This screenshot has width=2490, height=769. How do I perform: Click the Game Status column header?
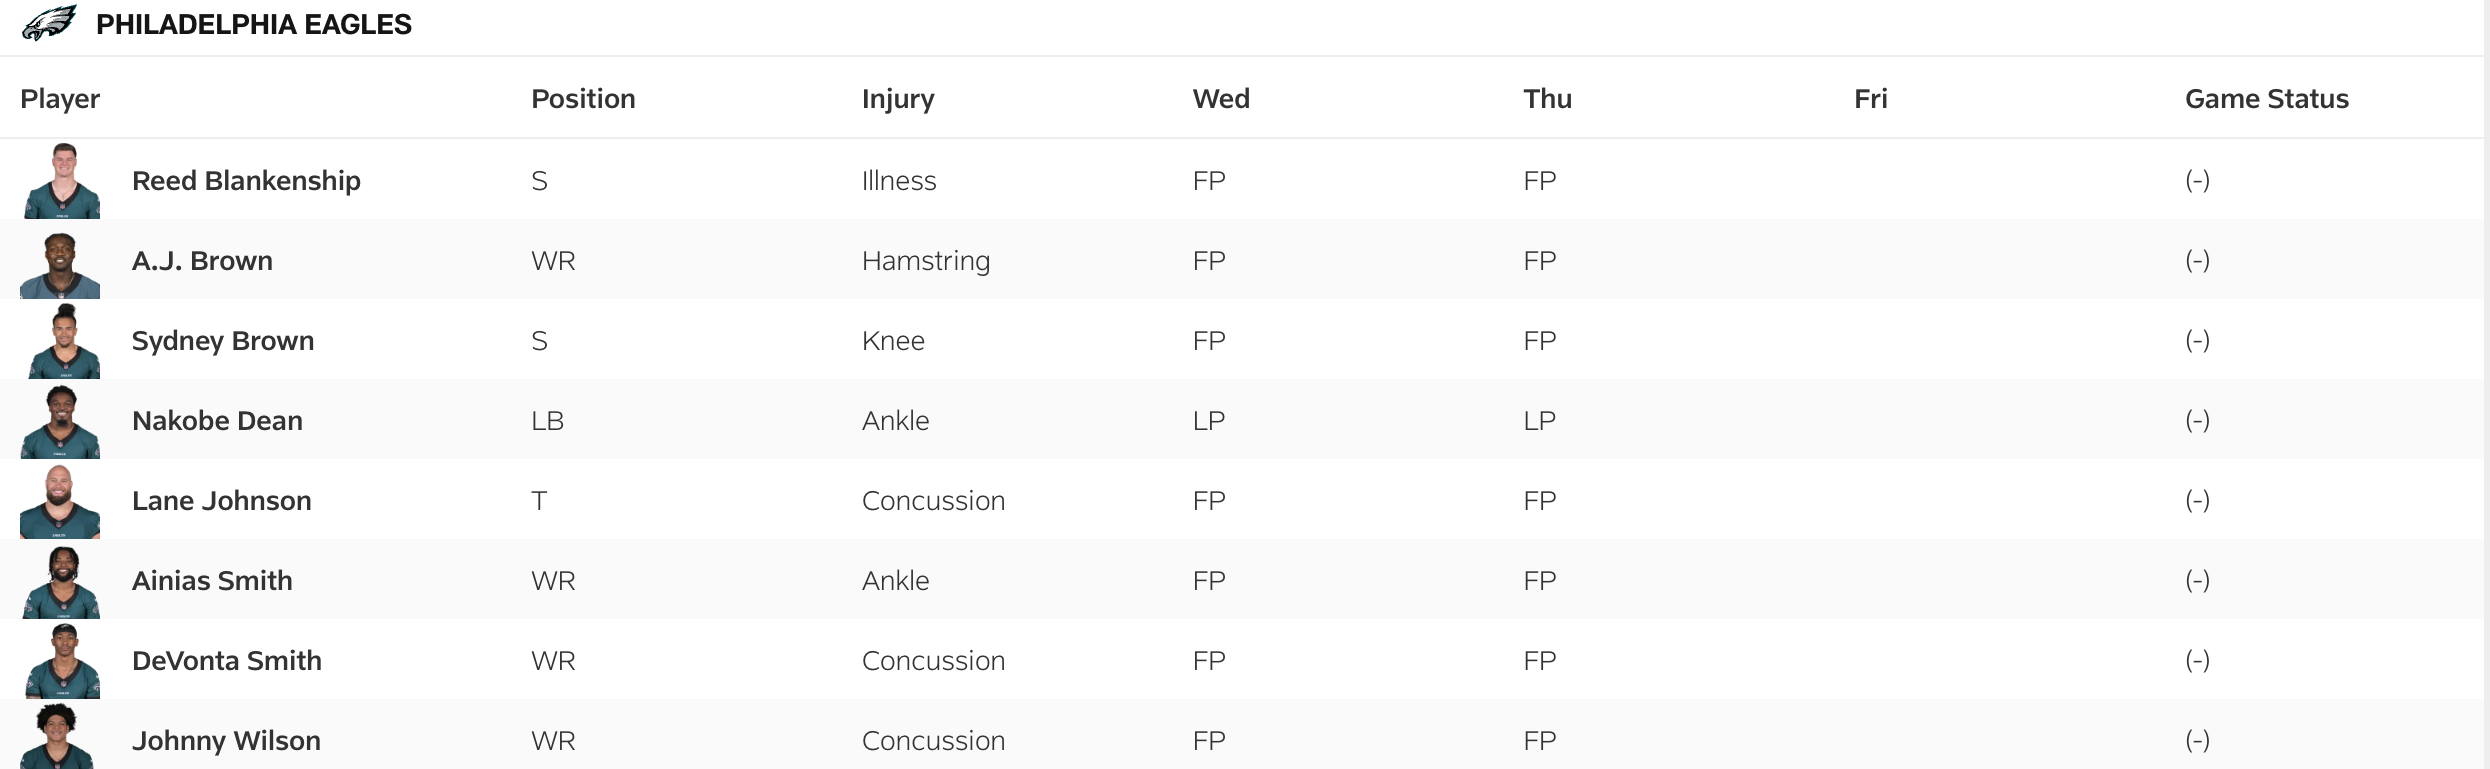(2266, 99)
